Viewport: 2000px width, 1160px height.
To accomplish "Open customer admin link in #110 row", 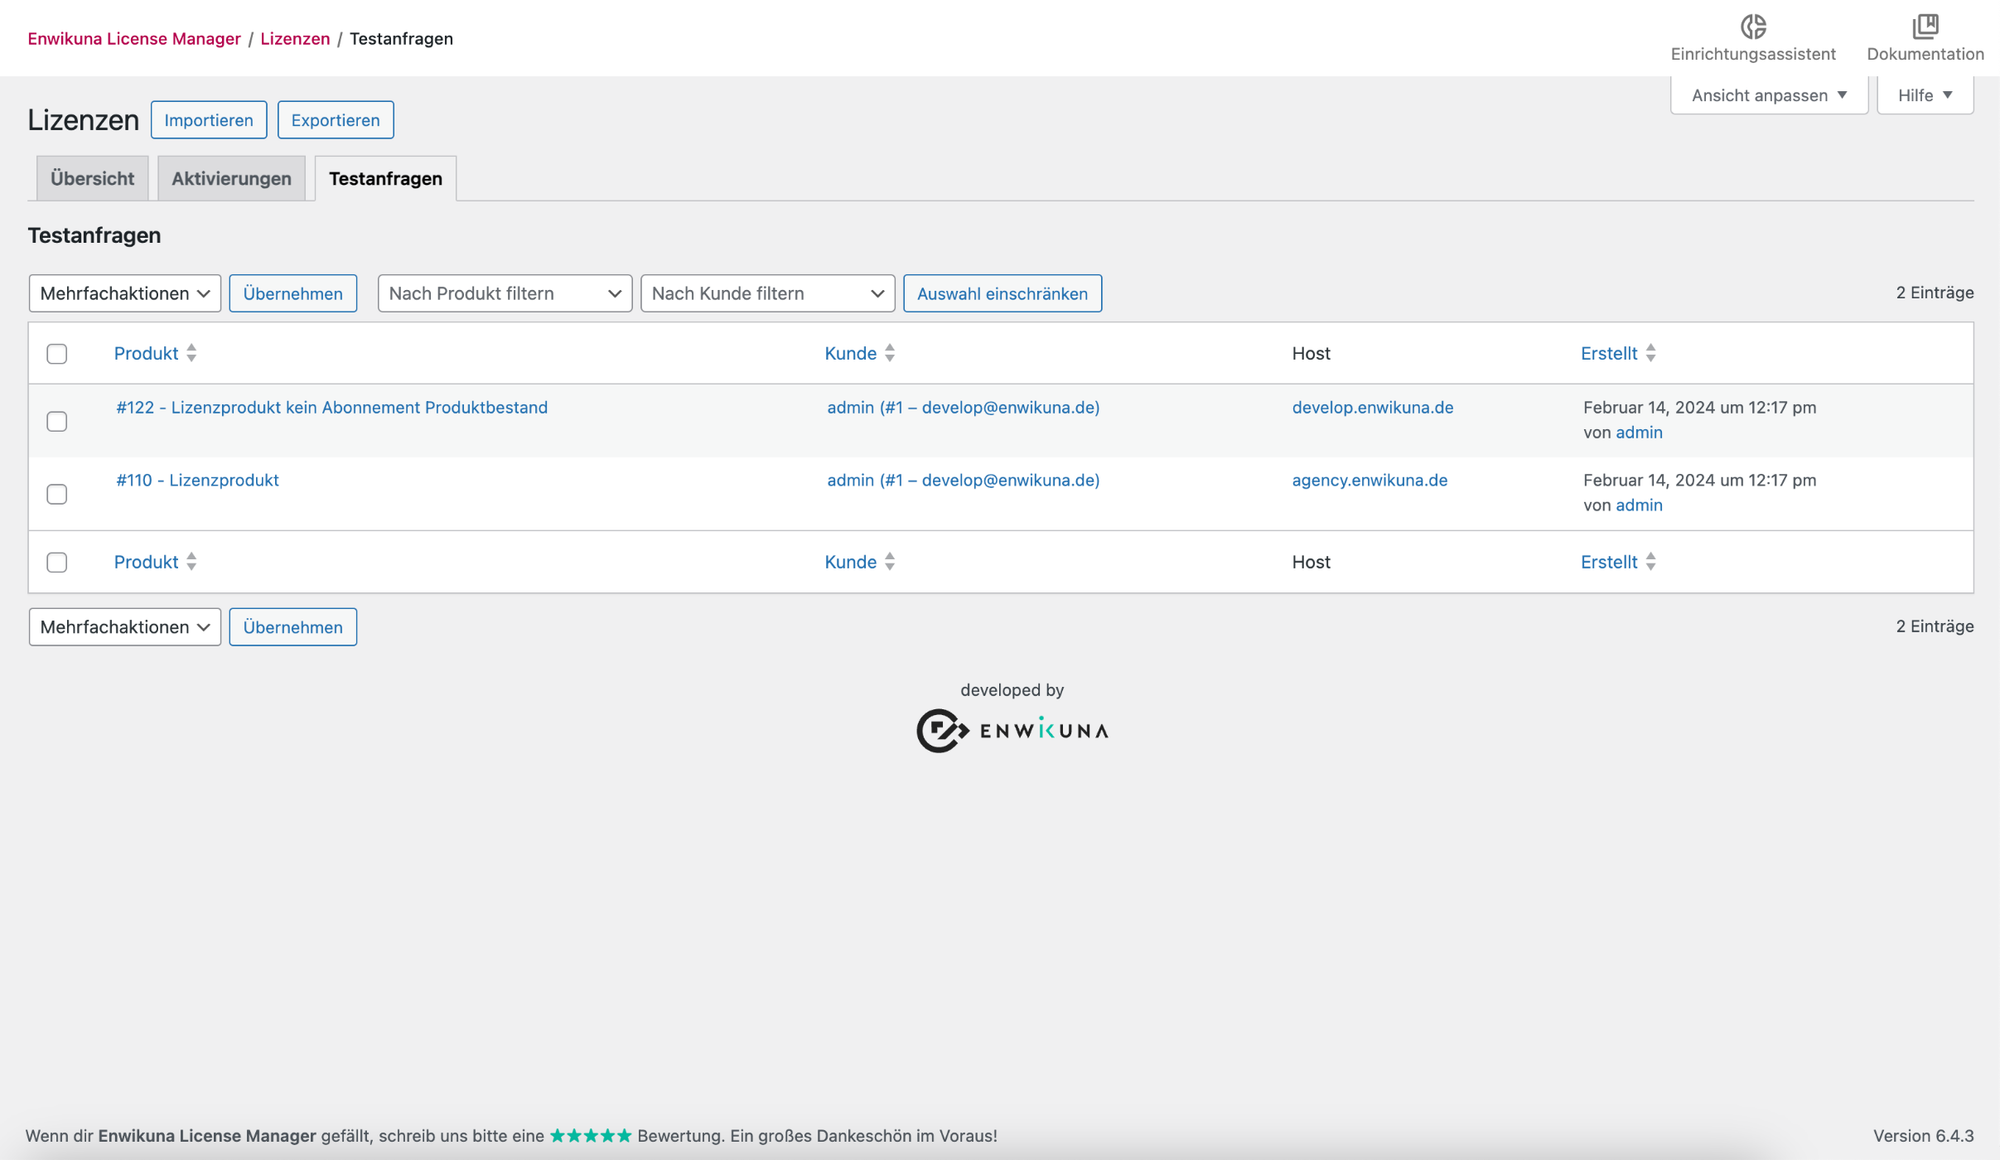I will (963, 480).
